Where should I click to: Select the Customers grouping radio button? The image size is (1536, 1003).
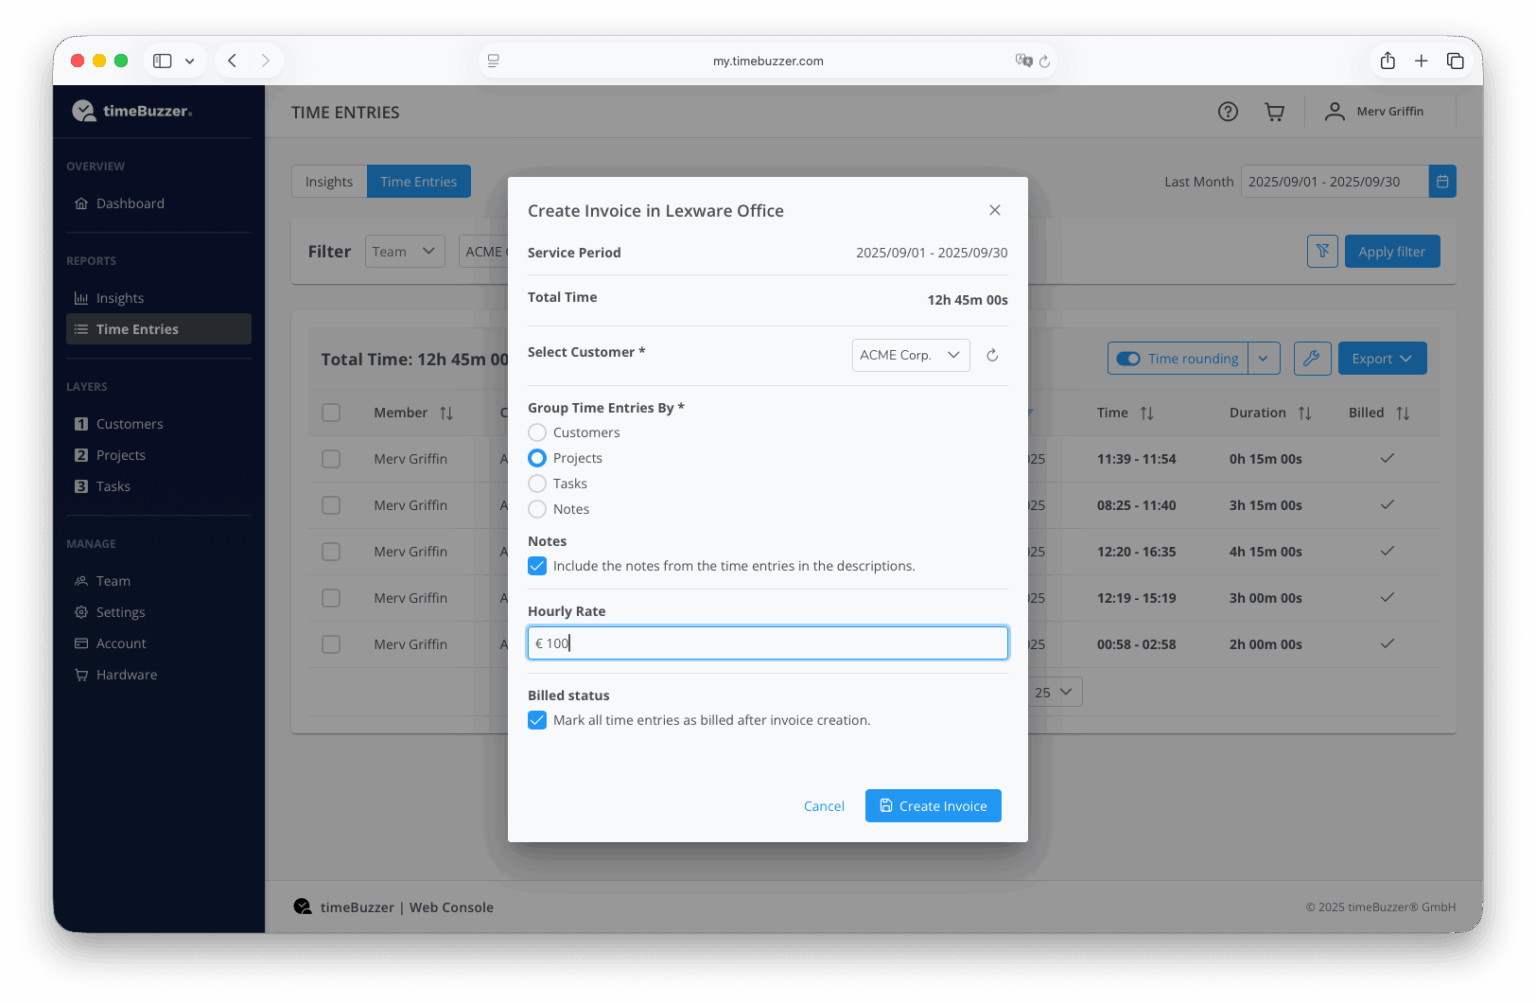537,433
